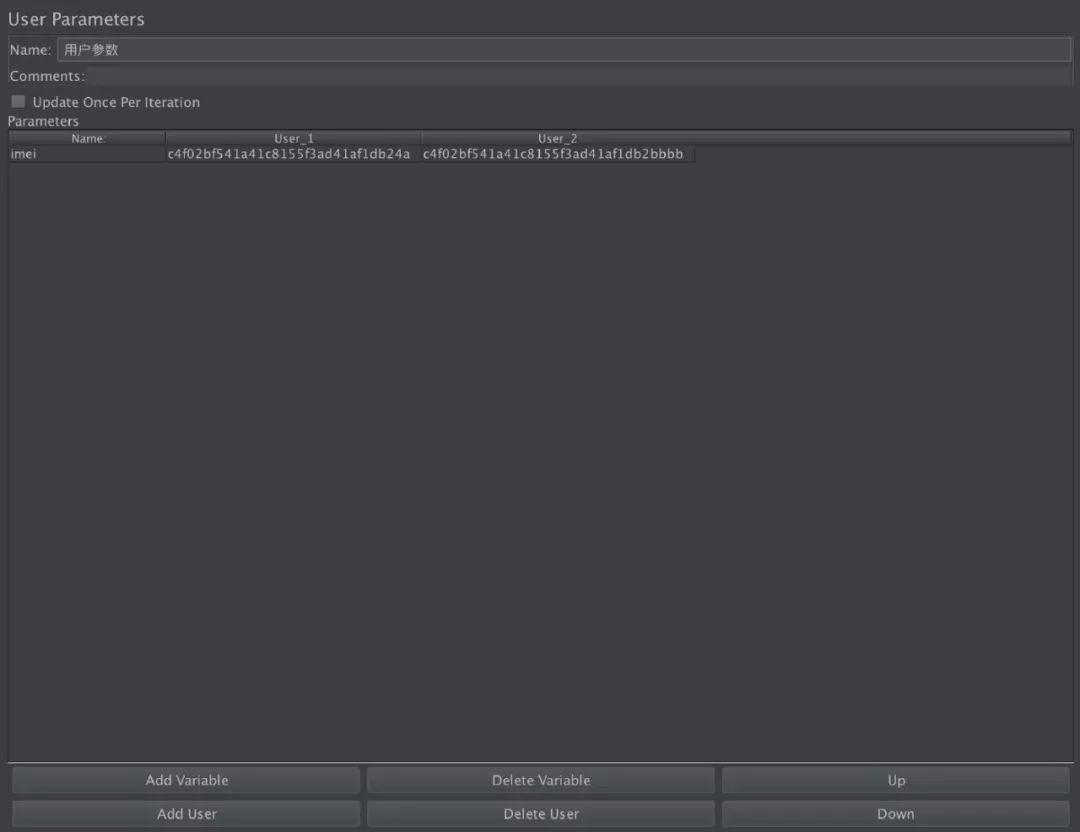This screenshot has width=1080, height=832.
Task: Select User_2 value ending in db2bbbb
Action: pos(557,154)
